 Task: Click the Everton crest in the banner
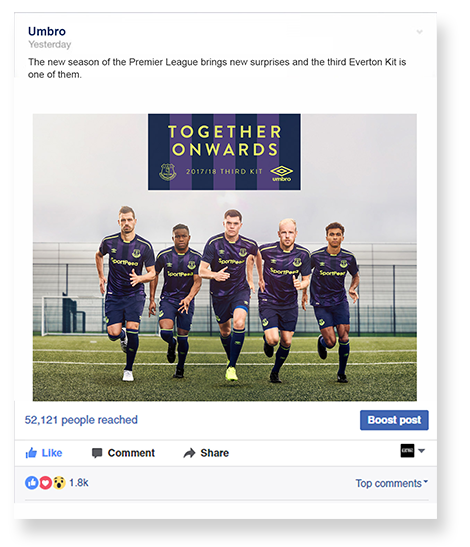click(167, 172)
